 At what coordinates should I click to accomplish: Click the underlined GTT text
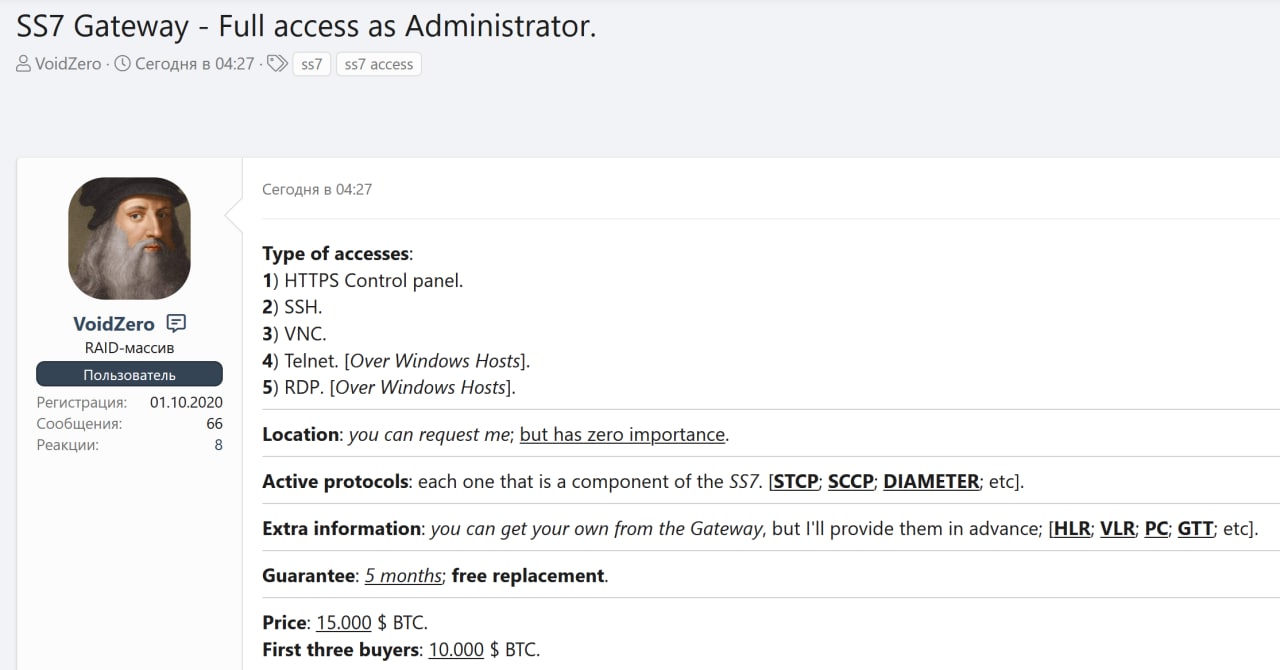tap(1195, 528)
